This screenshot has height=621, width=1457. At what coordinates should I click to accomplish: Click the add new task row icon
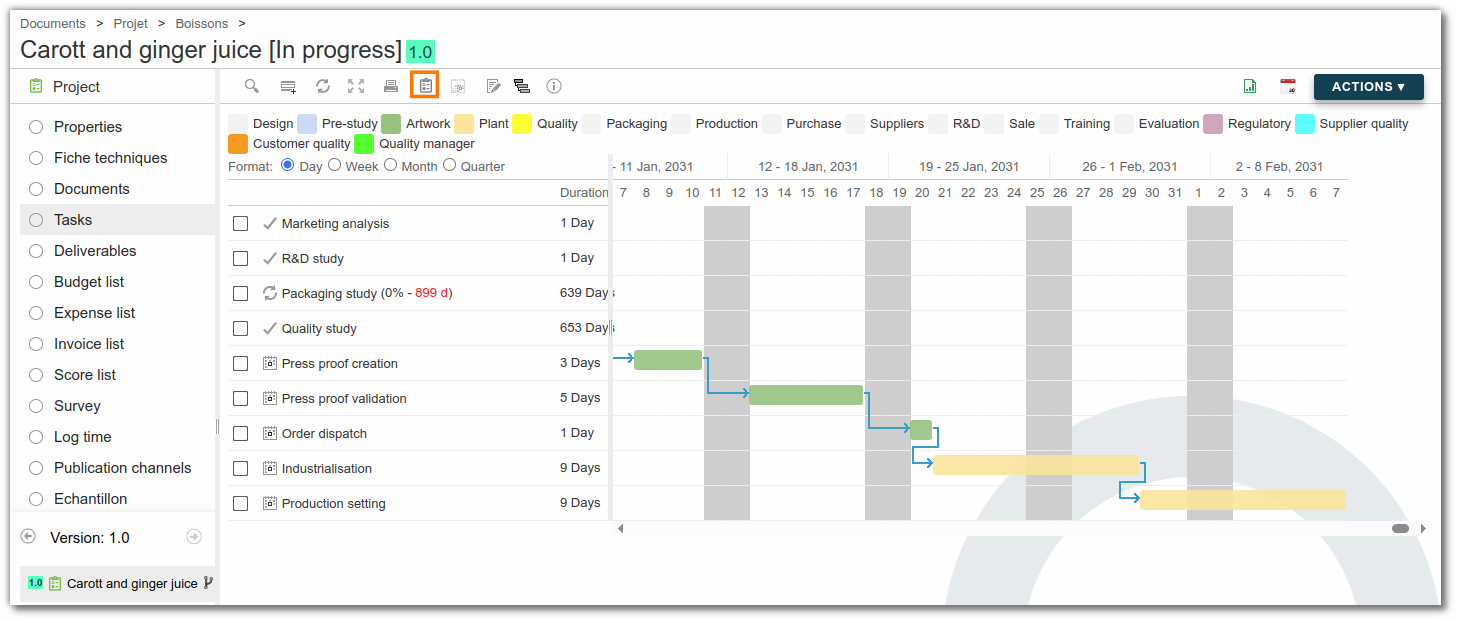click(288, 87)
